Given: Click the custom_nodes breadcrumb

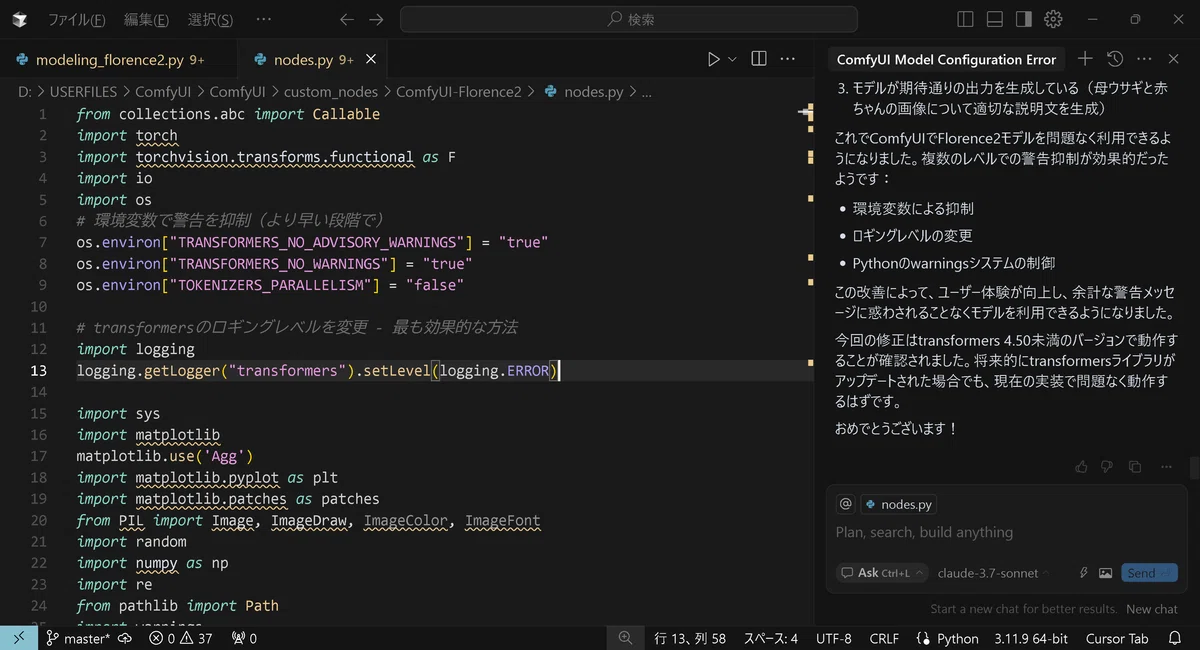Looking at the screenshot, I should [330, 92].
